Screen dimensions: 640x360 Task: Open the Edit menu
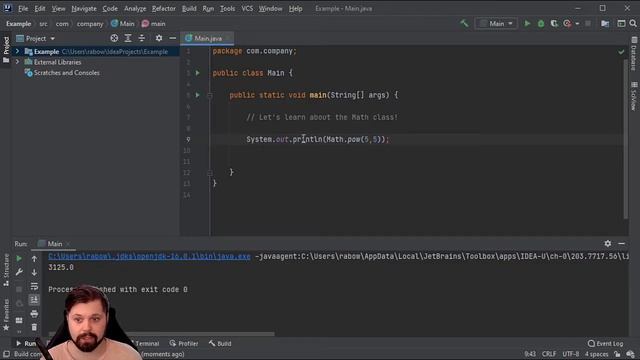[x=40, y=9]
